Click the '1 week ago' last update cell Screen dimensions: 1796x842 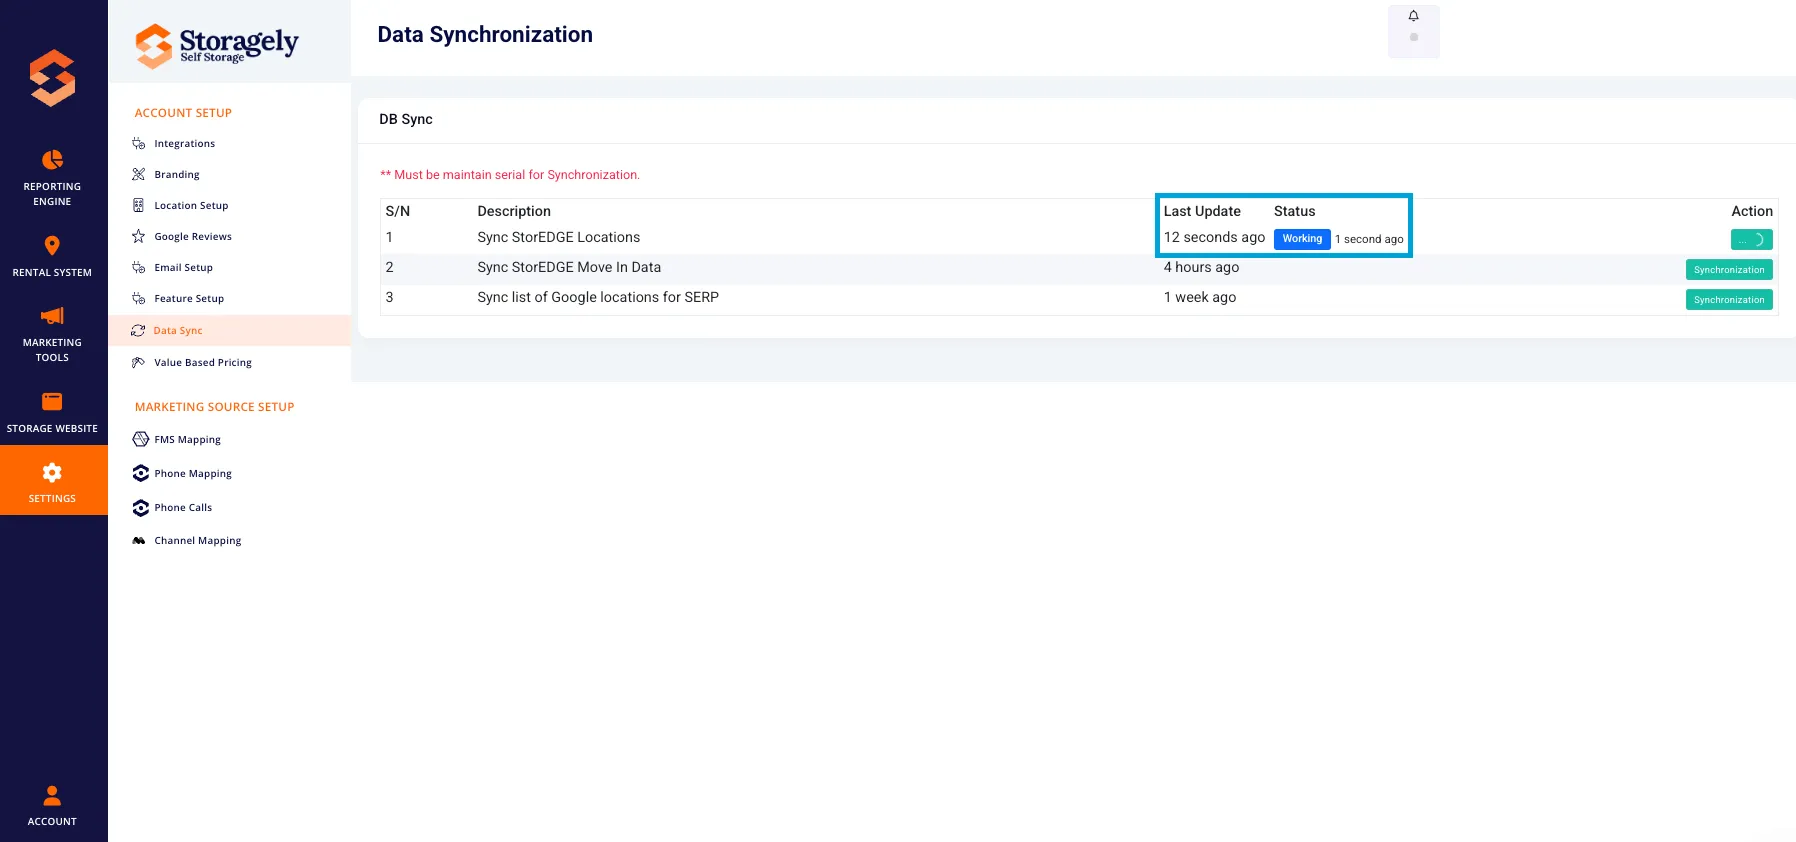pos(1200,298)
